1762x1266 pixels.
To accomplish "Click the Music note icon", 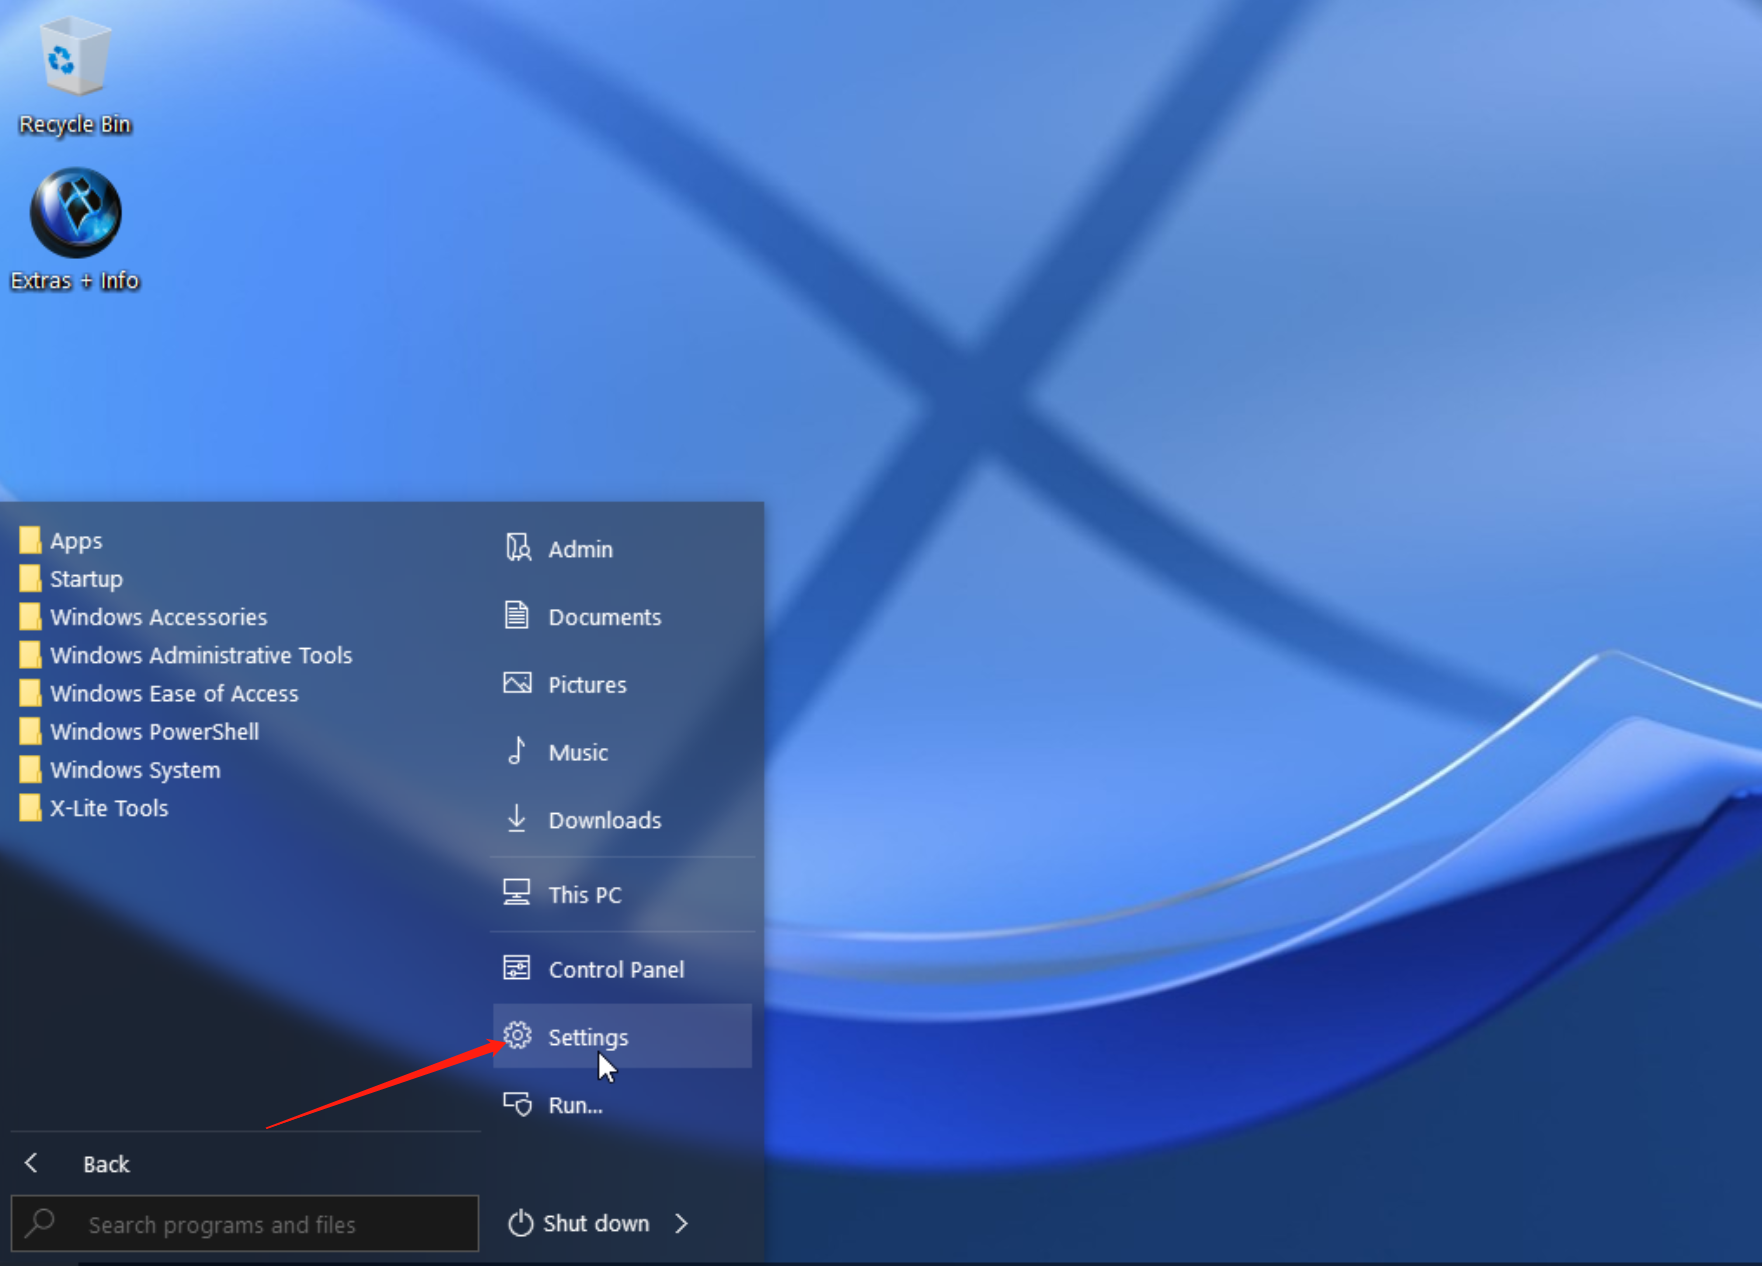I will (517, 751).
